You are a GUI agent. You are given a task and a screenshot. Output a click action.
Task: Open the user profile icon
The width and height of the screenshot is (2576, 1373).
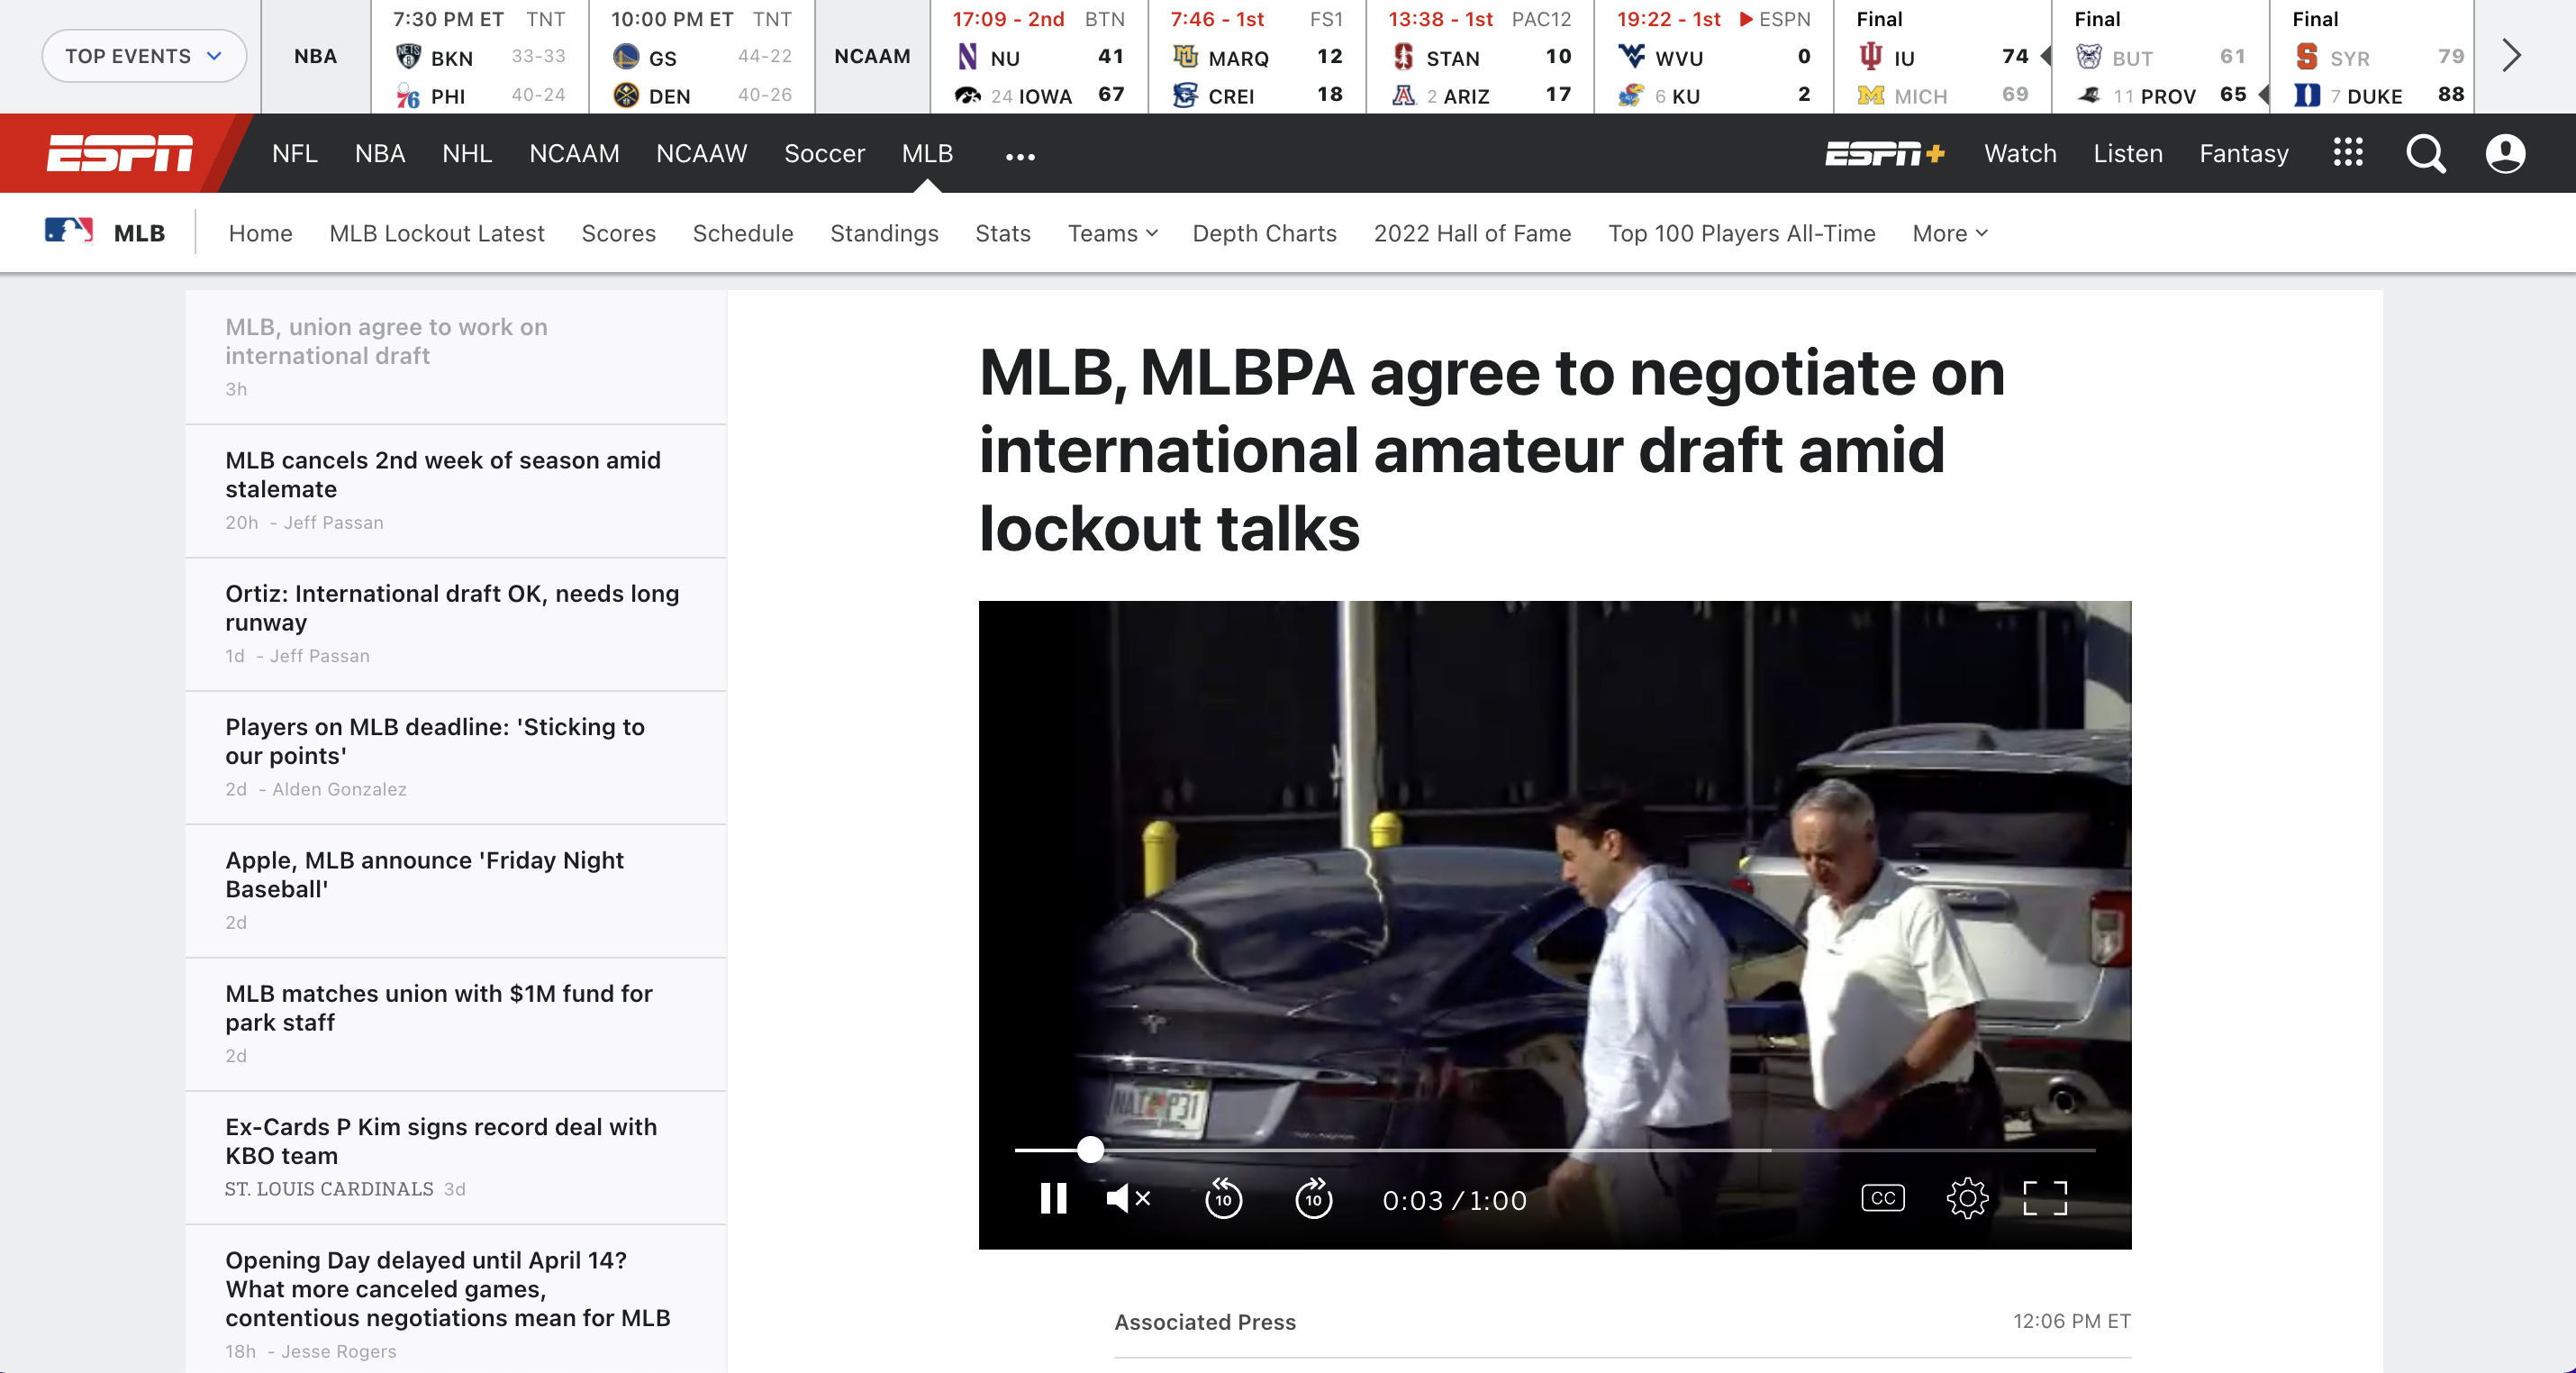2505,153
